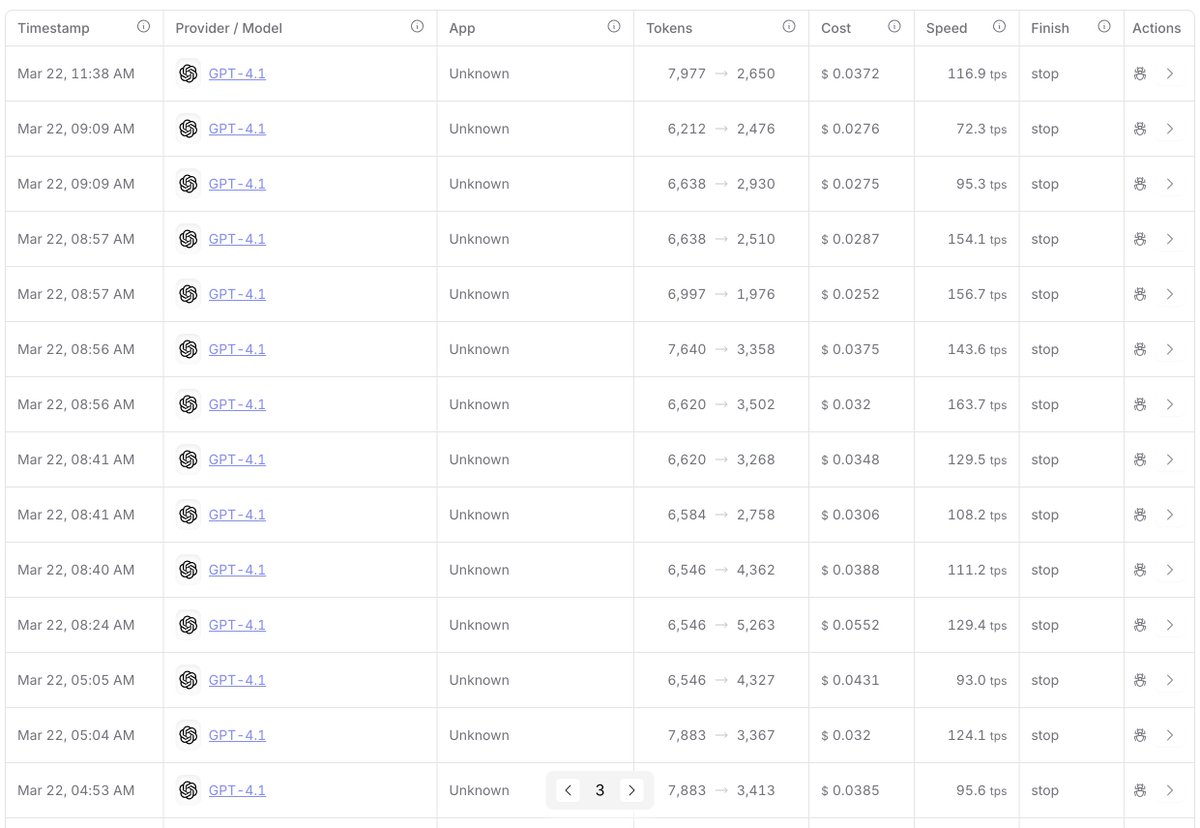Click the Mar 22, 08:40 AM timestamp

coord(76,569)
